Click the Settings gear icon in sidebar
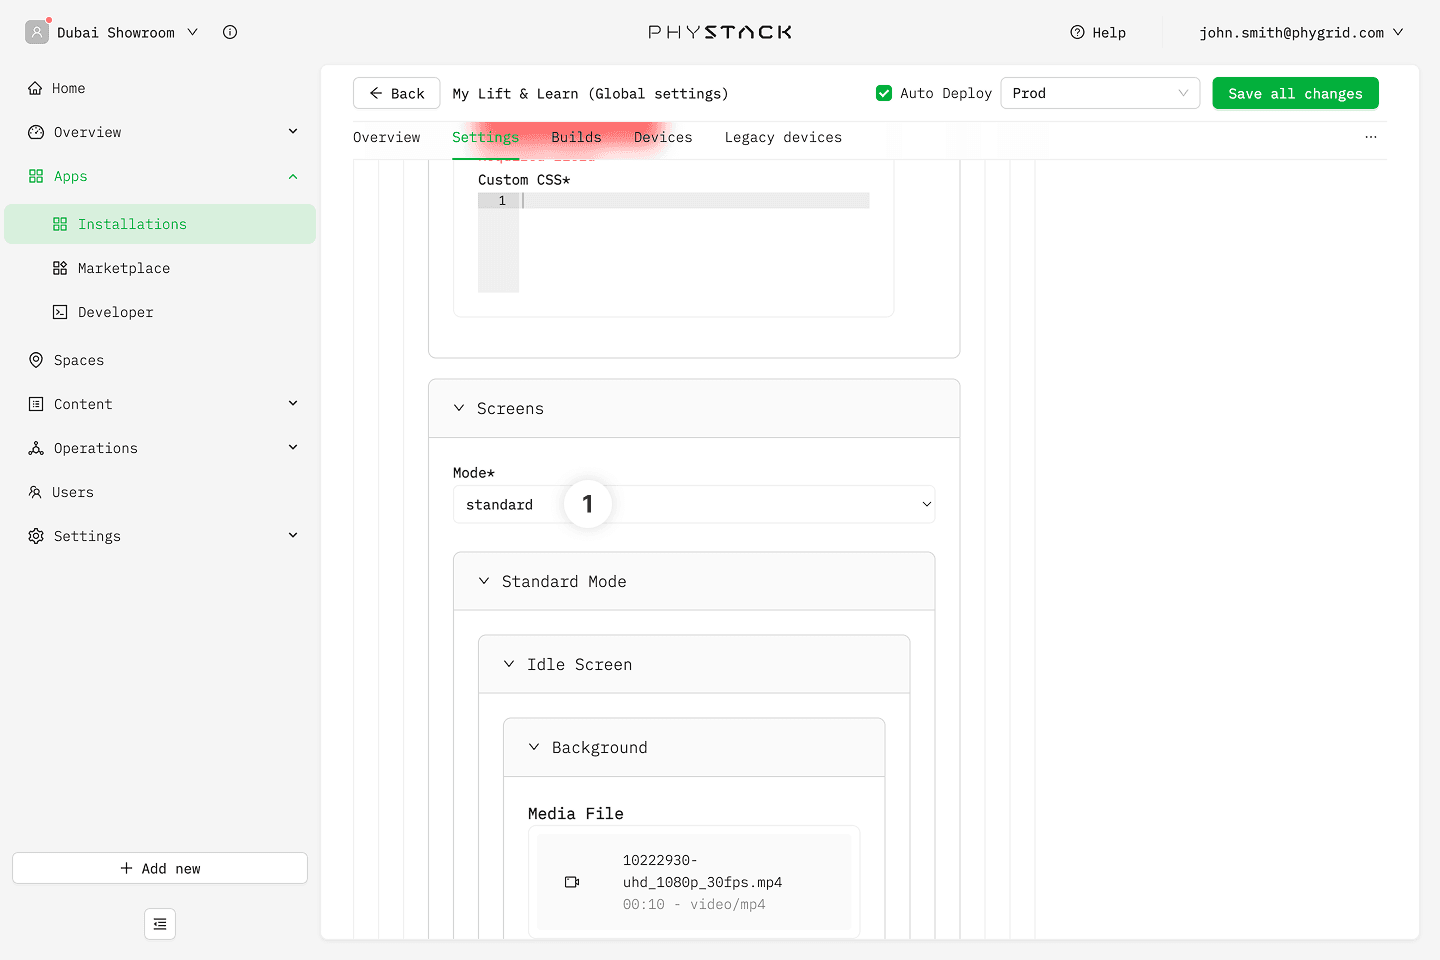The width and height of the screenshot is (1440, 960). click(x=36, y=536)
